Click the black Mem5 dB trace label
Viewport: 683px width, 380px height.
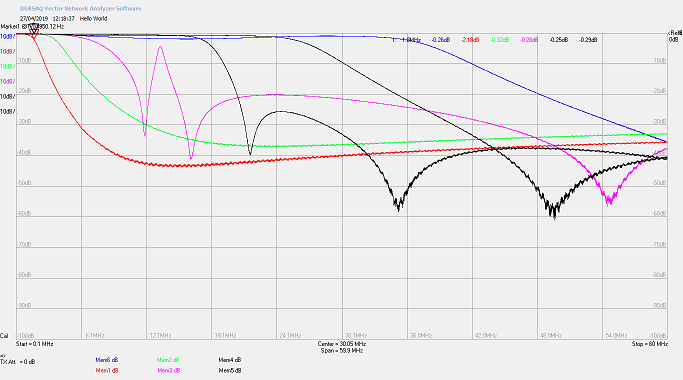(x=230, y=370)
